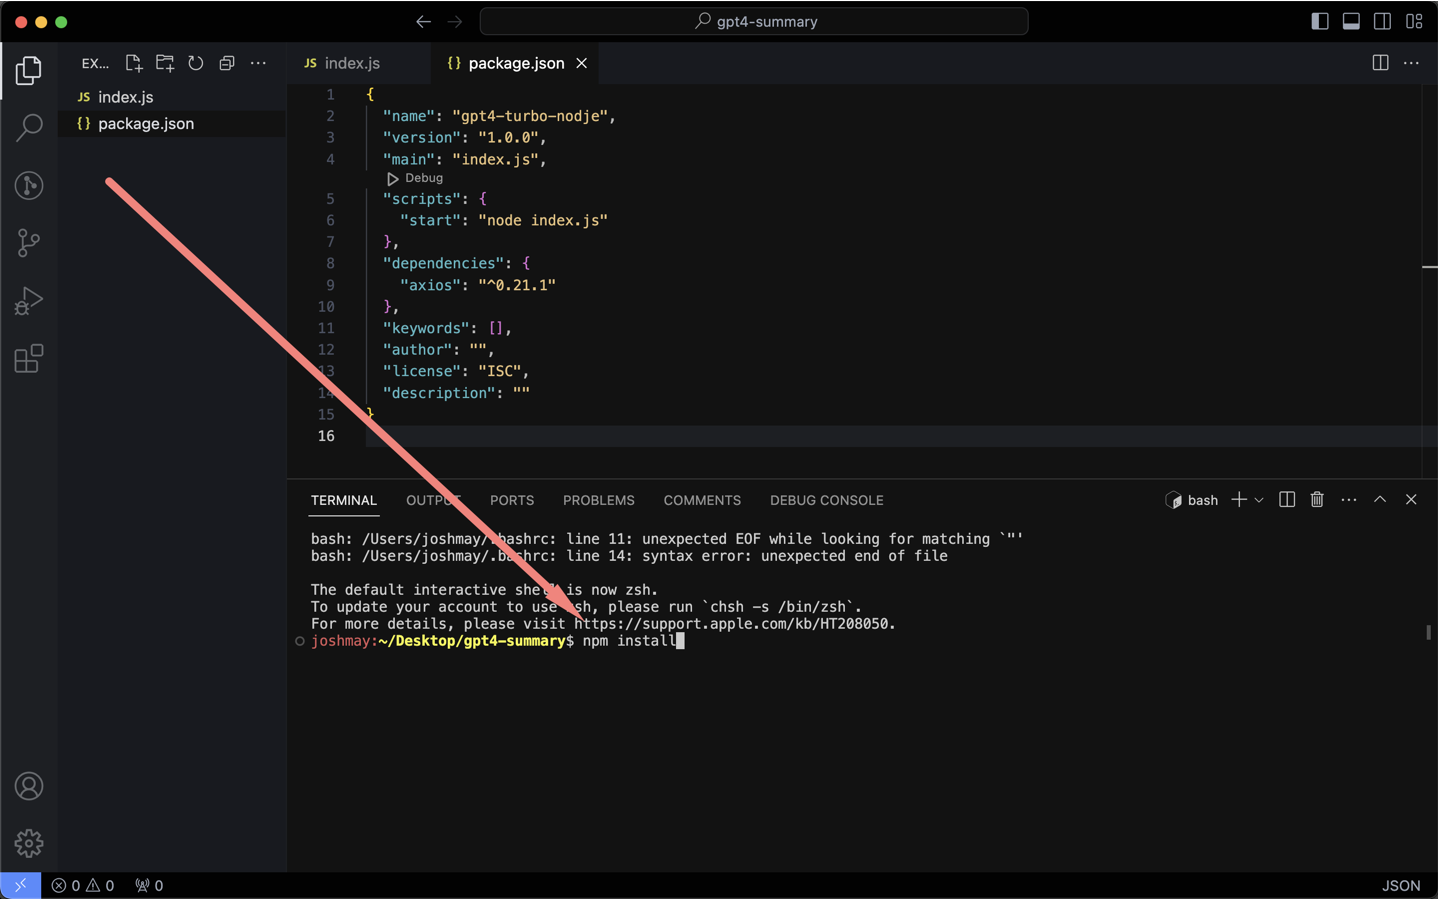The image size is (1439, 899).
Task: Refresh the Explorer file list
Action: tap(196, 63)
